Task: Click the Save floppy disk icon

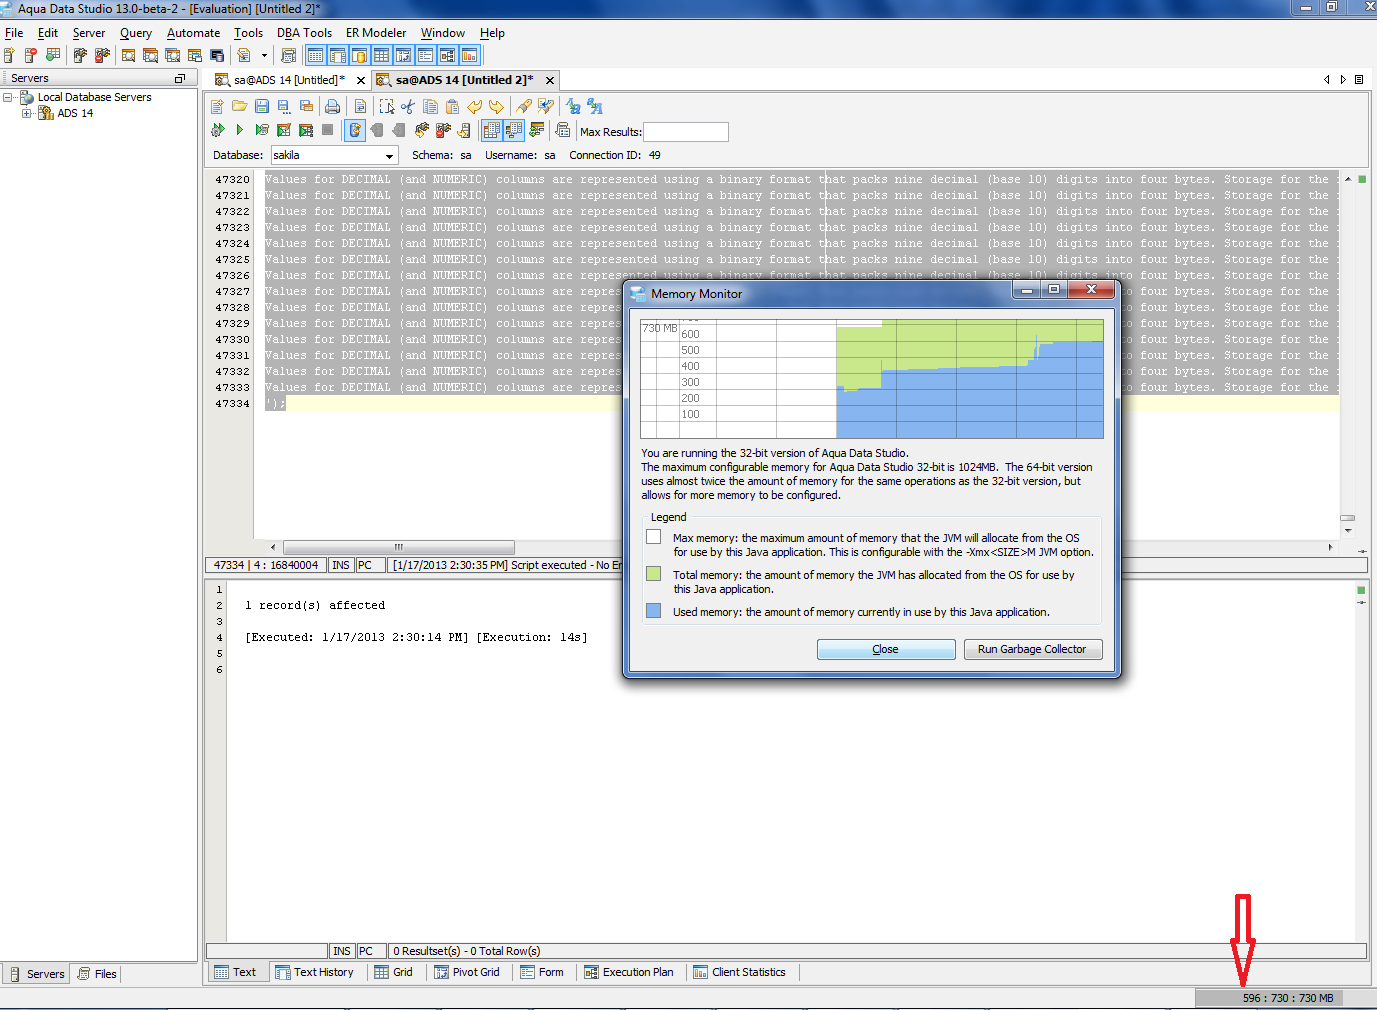Action: tap(262, 106)
